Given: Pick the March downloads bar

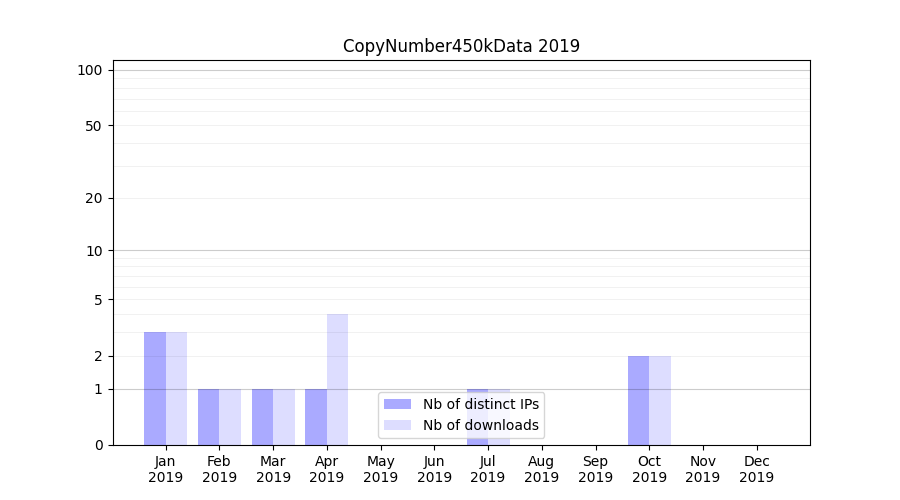Looking at the screenshot, I should (284, 417).
